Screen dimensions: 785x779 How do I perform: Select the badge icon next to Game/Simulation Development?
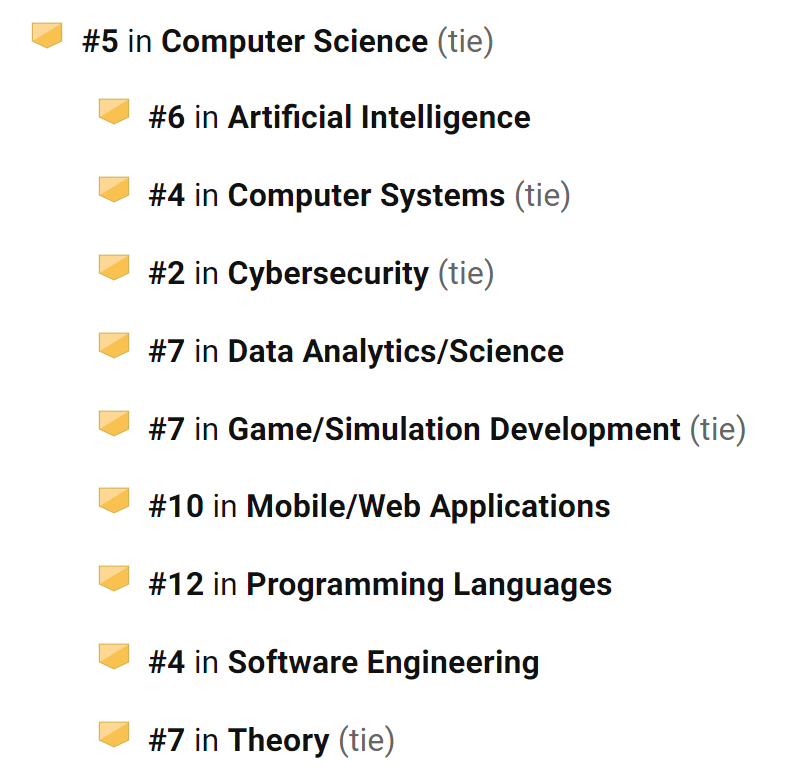114,423
